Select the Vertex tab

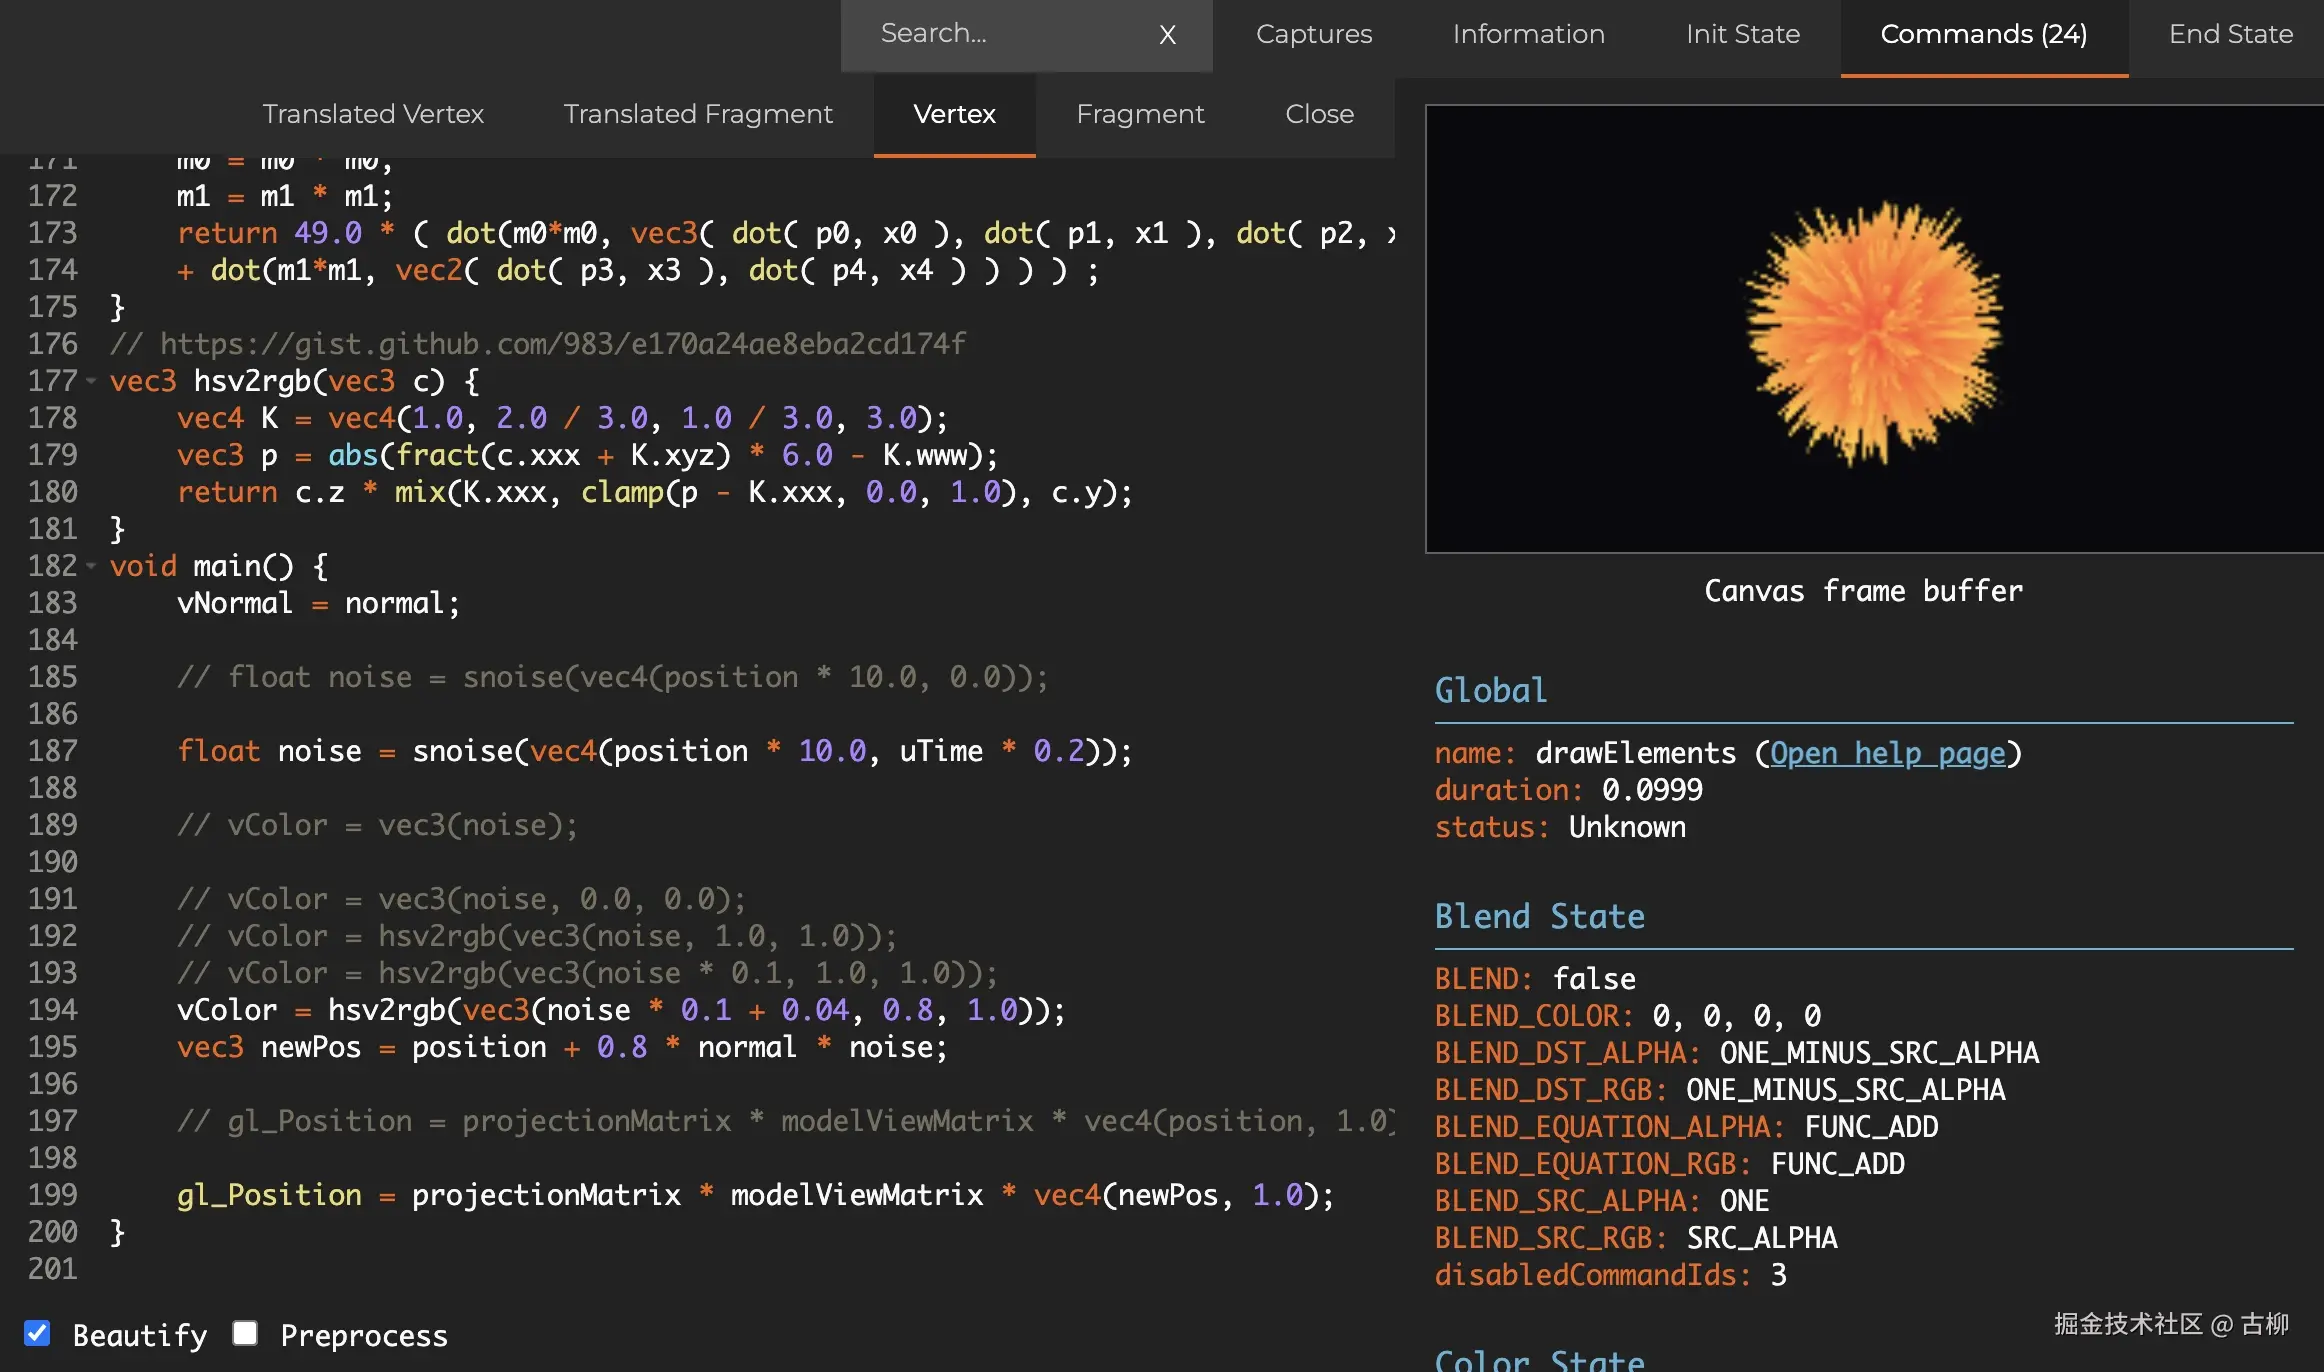(x=954, y=114)
